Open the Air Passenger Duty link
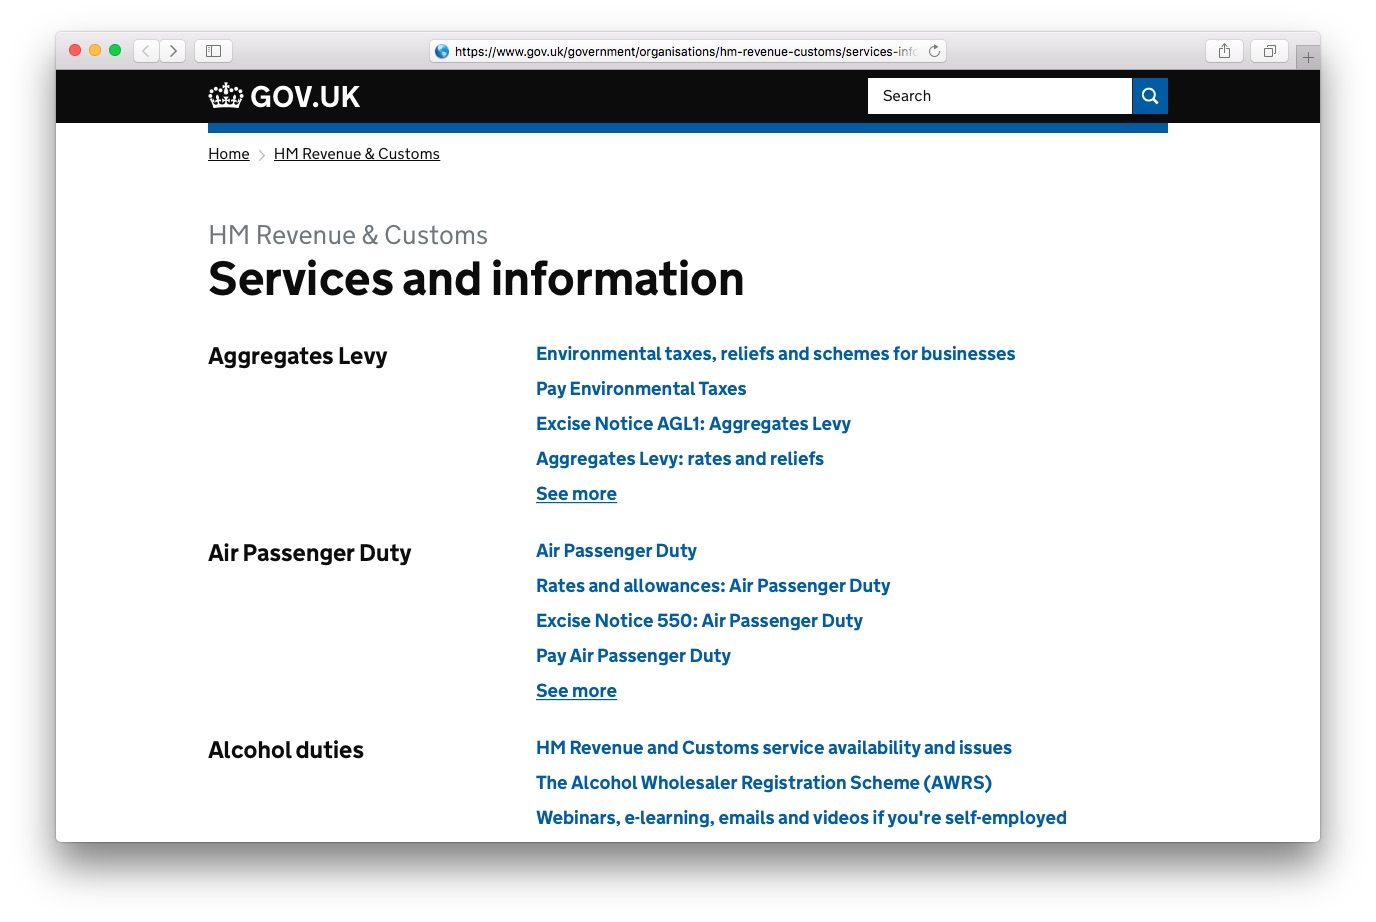The image size is (1376, 922). point(616,551)
